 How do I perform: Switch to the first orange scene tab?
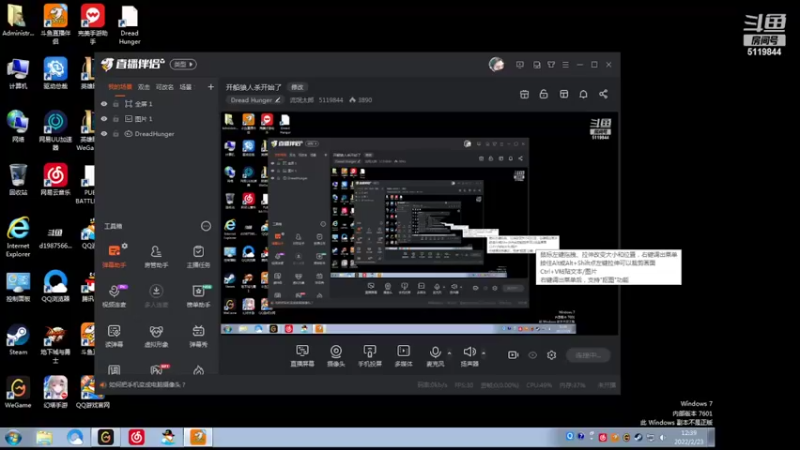coord(120,87)
